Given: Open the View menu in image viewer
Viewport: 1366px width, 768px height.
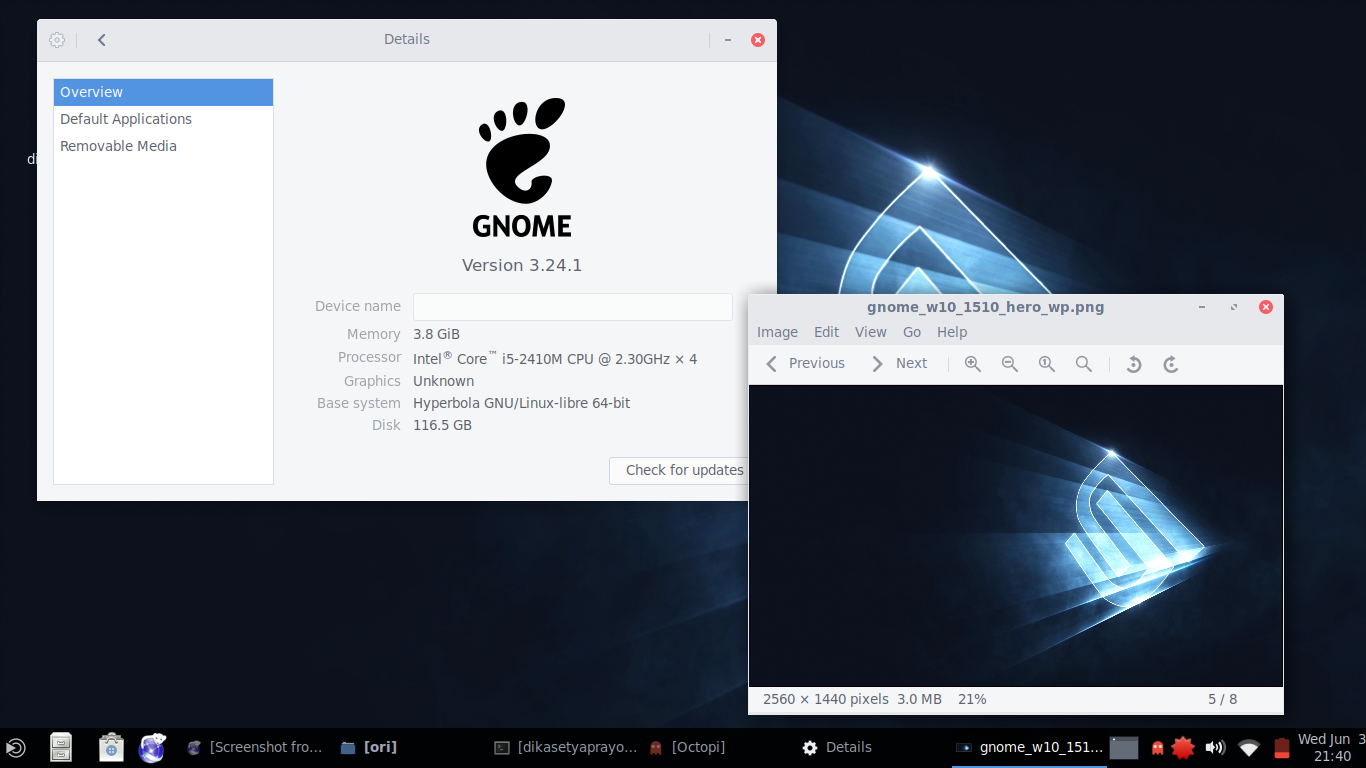Looking at the screenshot, I should tap(870, 332).
